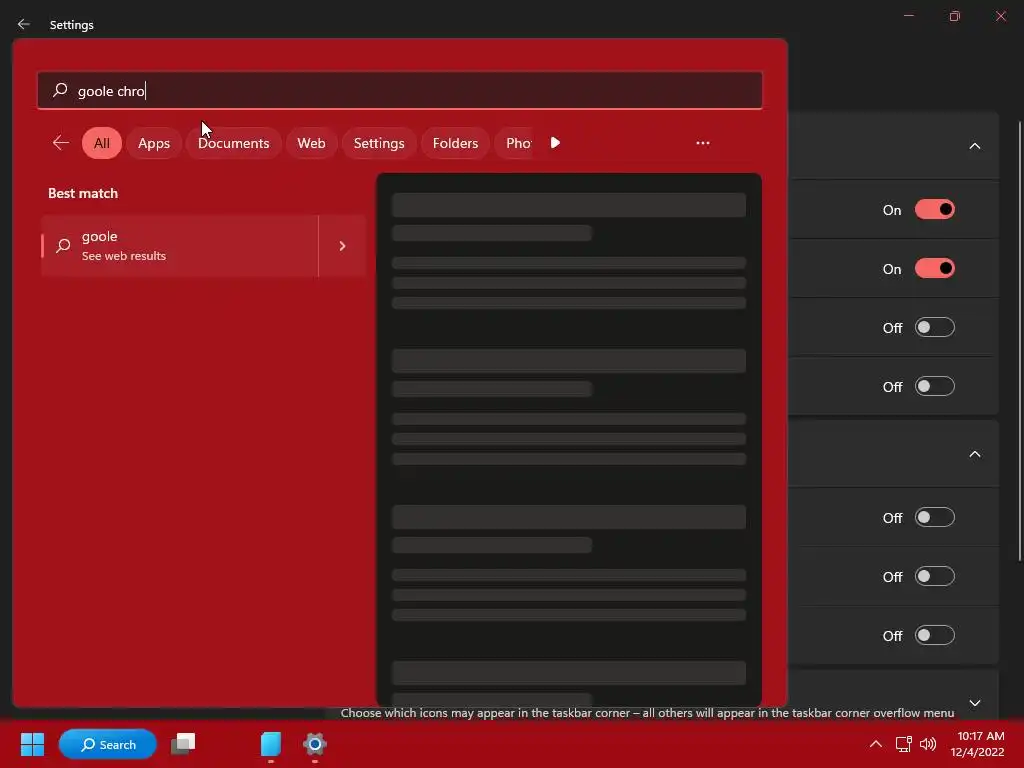Open the blue app icon on taskbar
Viewport: 1024px width, 768px height.
270,744
